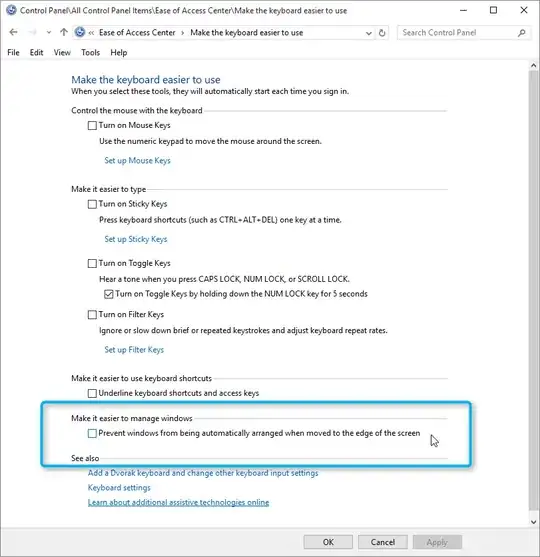Image resolution: width=540 pixels, height=557 pixels.
Task: Click the Apply button
Action: click(437, 542)
